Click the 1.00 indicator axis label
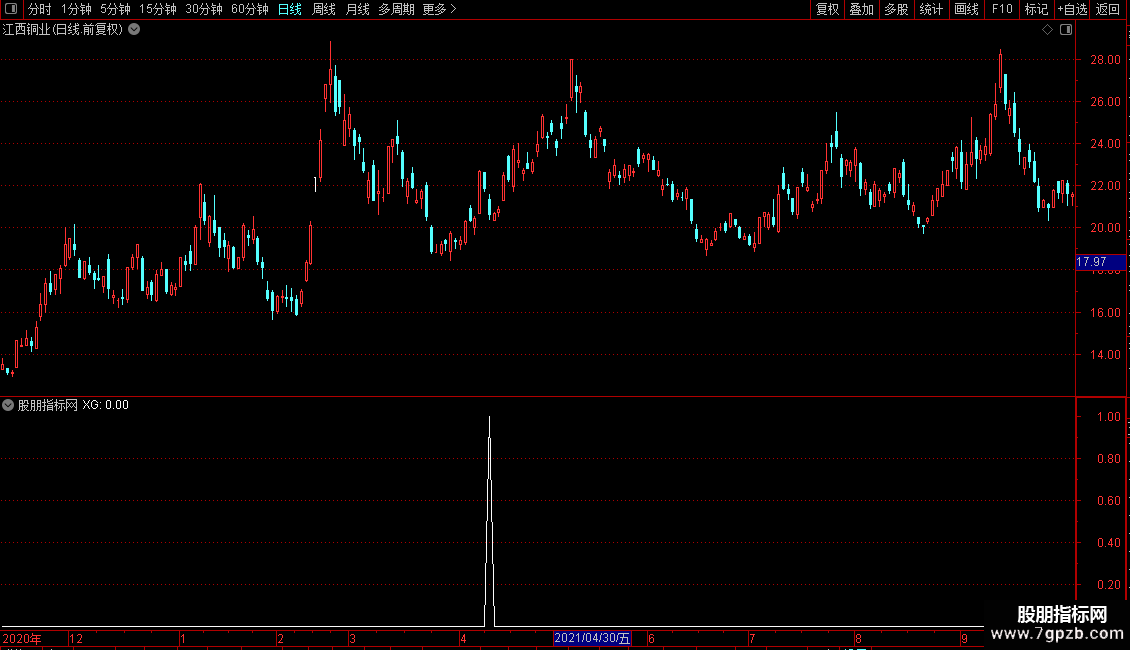Screen dimensions: 1130x650 click(x=1108, y=417)
